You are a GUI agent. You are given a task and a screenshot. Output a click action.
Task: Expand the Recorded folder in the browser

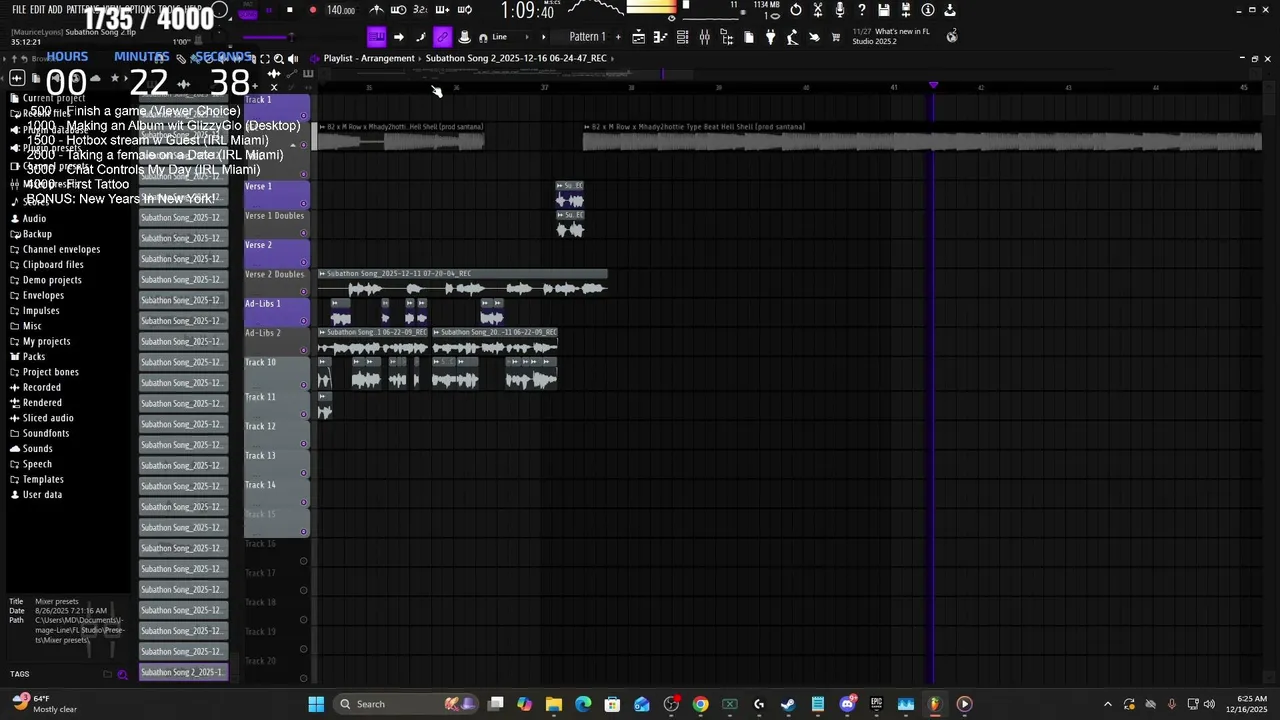point(41,388)
